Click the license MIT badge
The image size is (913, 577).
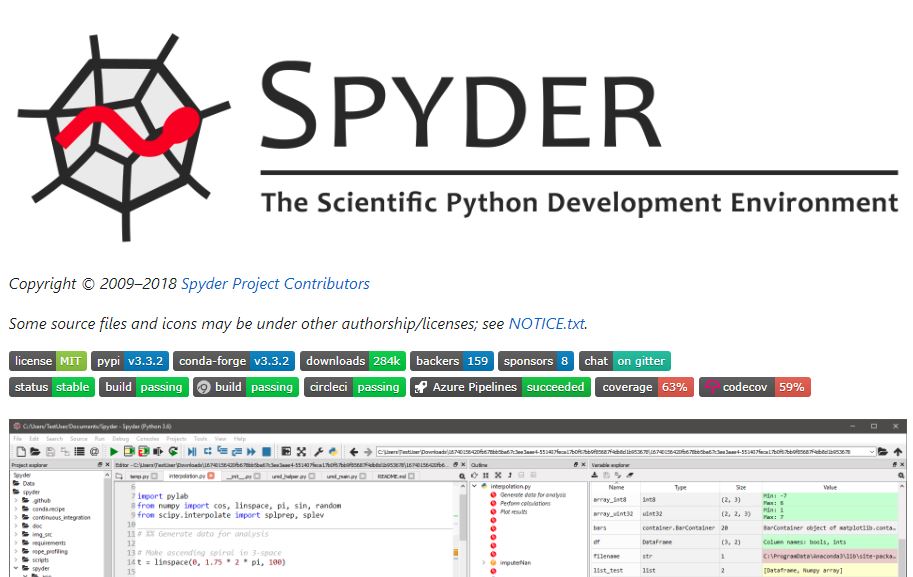tap(48, 361)
